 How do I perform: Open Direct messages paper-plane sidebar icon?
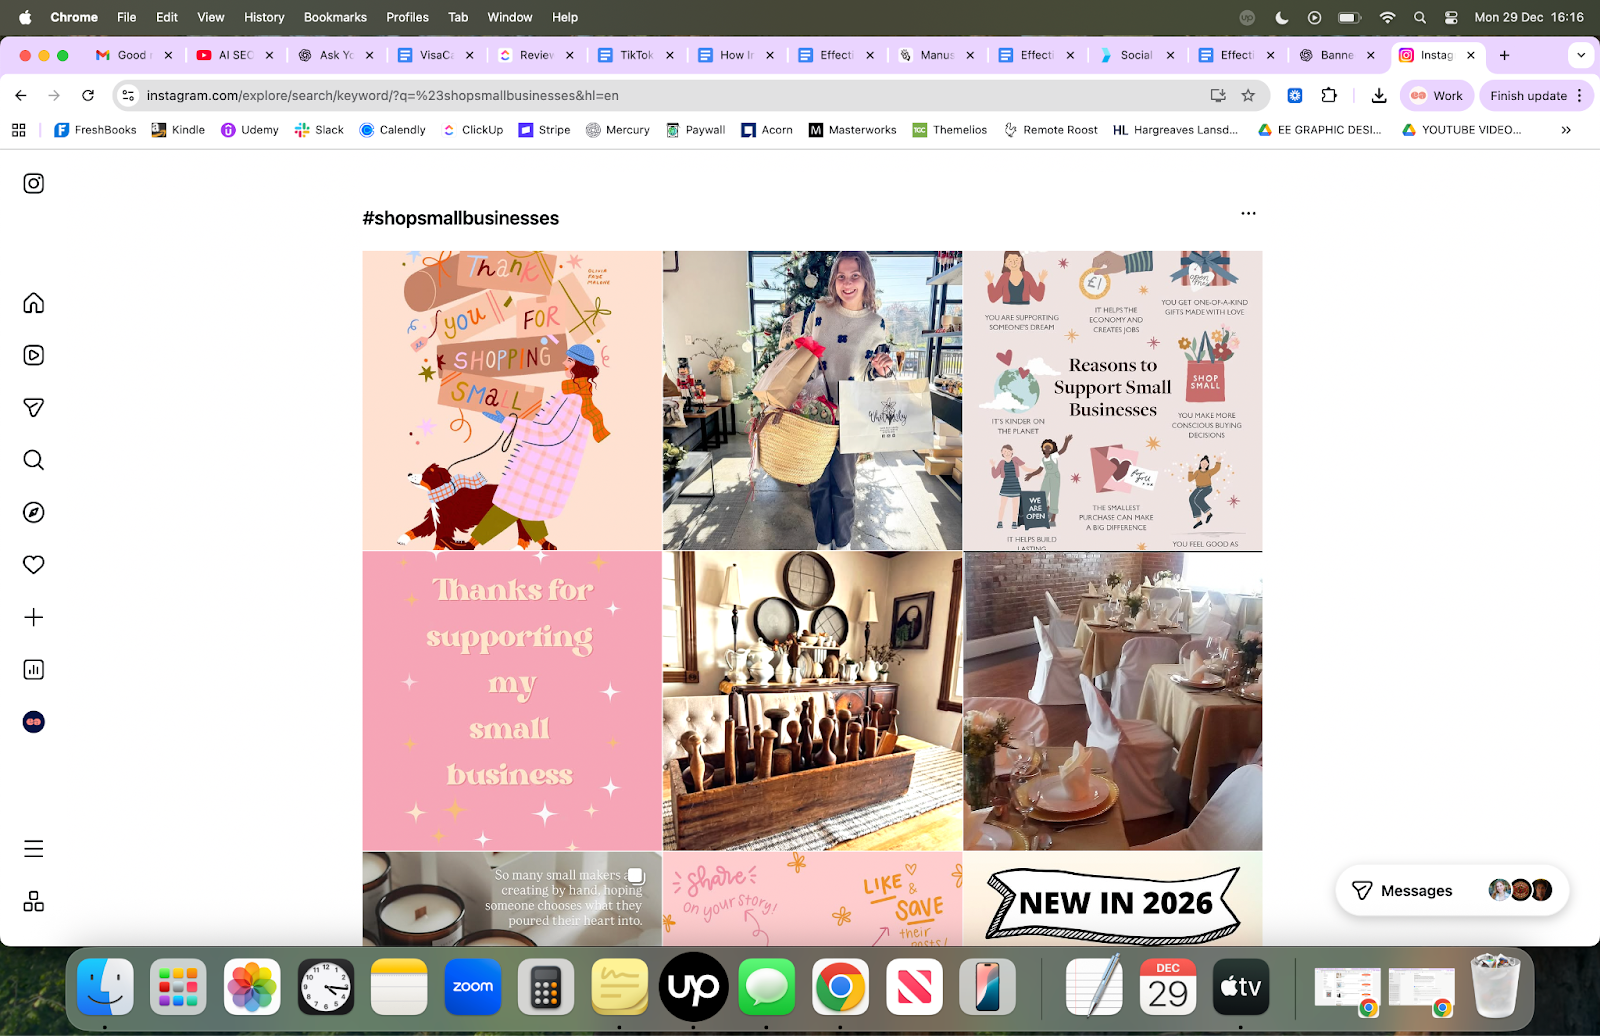pos(34,407)
